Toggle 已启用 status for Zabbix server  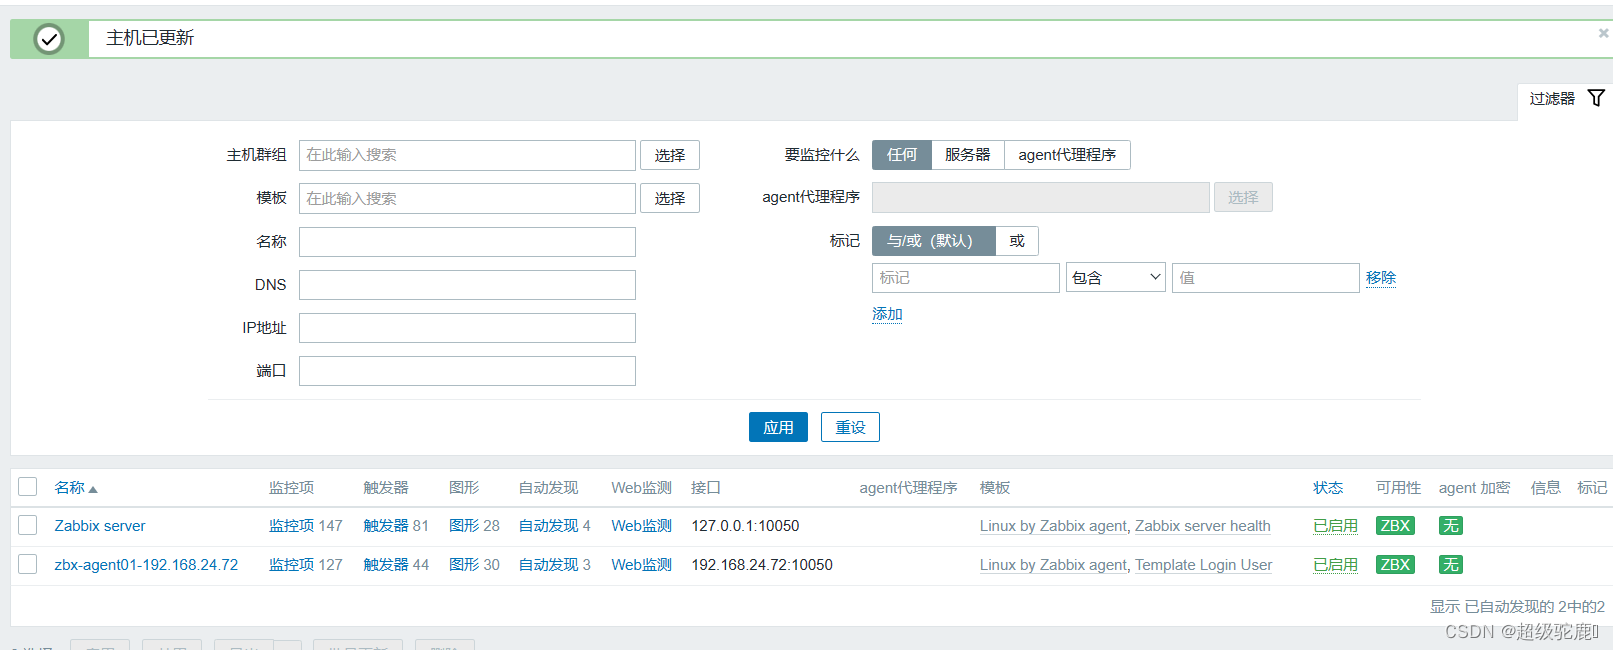click(1335, 526)
